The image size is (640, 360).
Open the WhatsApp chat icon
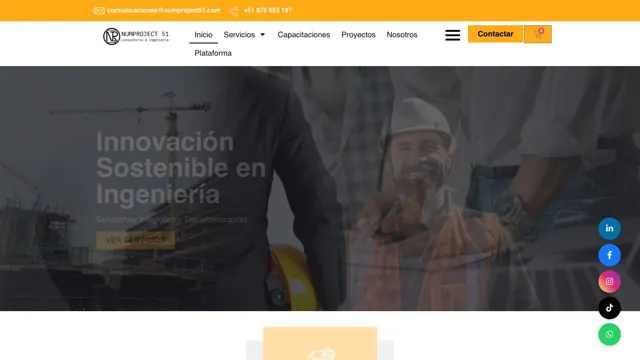click(x=609, y=334)
